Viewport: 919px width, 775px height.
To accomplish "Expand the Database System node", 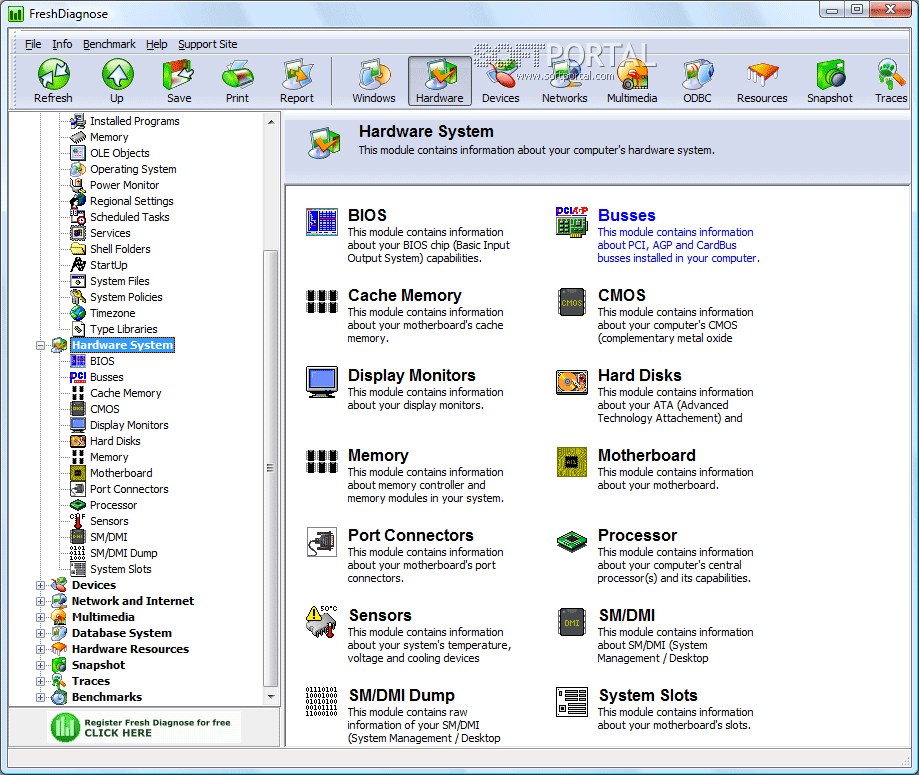I will (x=40, y=633).
